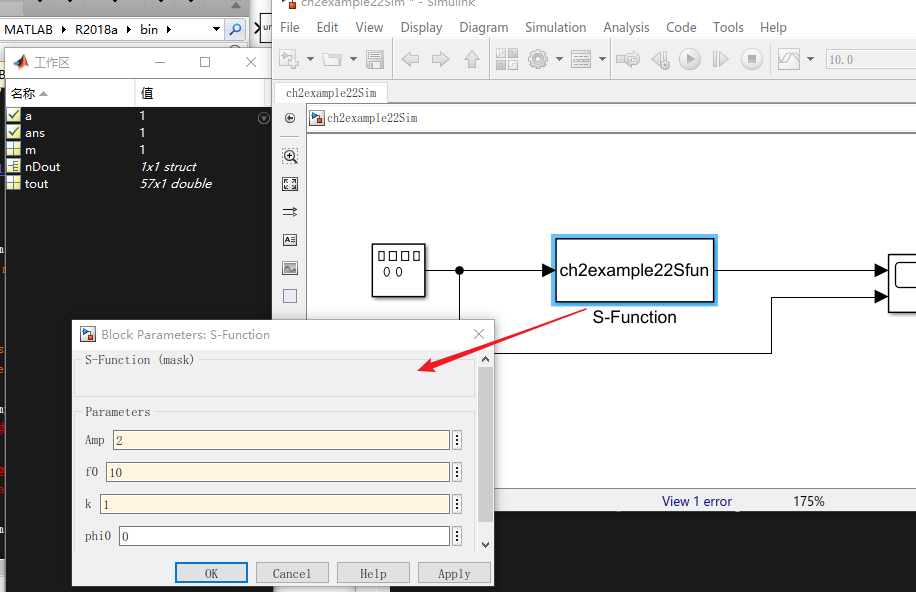The height and width of the screenshot is (592, 916).
Task: Click the dialog scrollbar down arrow
Action: point(485,545)
